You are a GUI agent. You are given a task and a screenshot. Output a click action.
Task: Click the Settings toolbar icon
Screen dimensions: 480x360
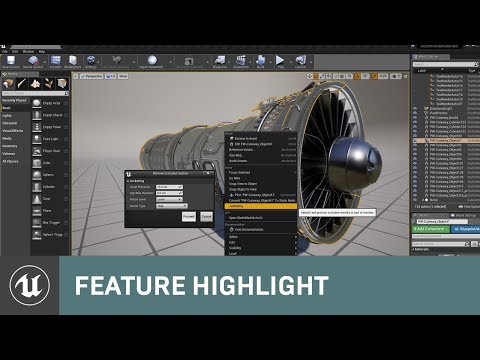click(x=91, y=60)
